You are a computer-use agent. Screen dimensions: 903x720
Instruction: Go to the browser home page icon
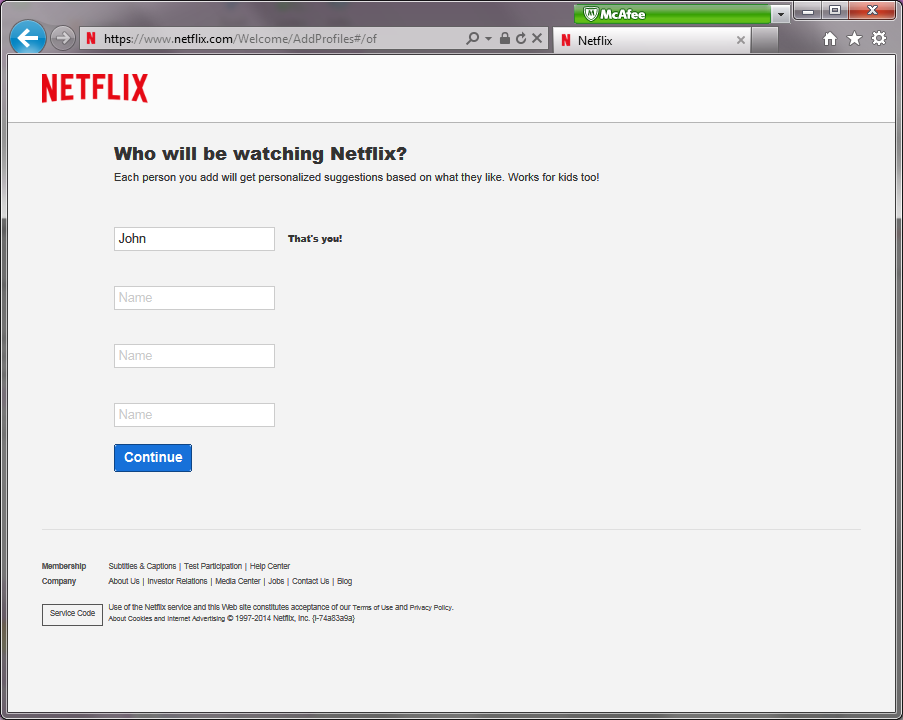tap(830, 39)
